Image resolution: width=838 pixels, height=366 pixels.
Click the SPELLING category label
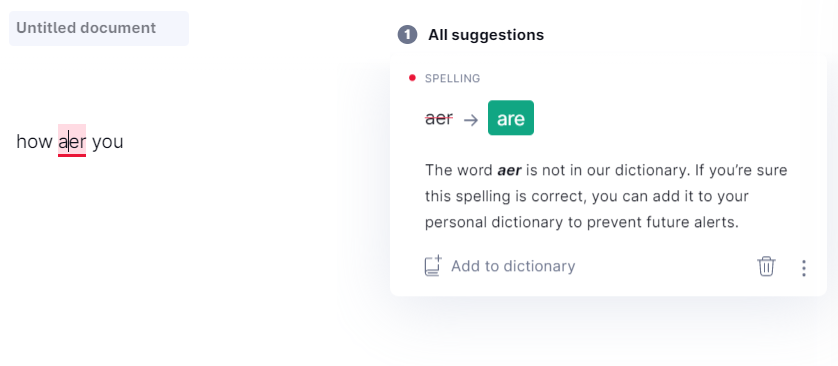452,79
